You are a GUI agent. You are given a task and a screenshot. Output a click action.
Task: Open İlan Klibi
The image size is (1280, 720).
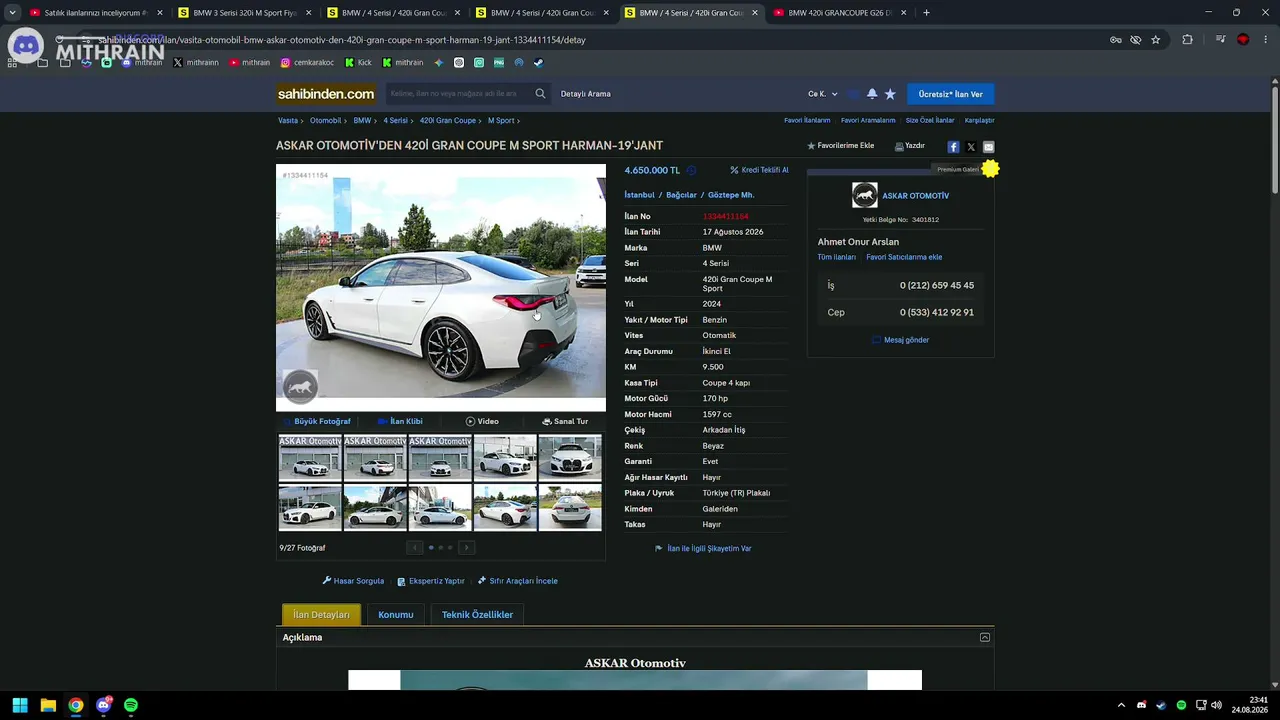tap(400, 422)
